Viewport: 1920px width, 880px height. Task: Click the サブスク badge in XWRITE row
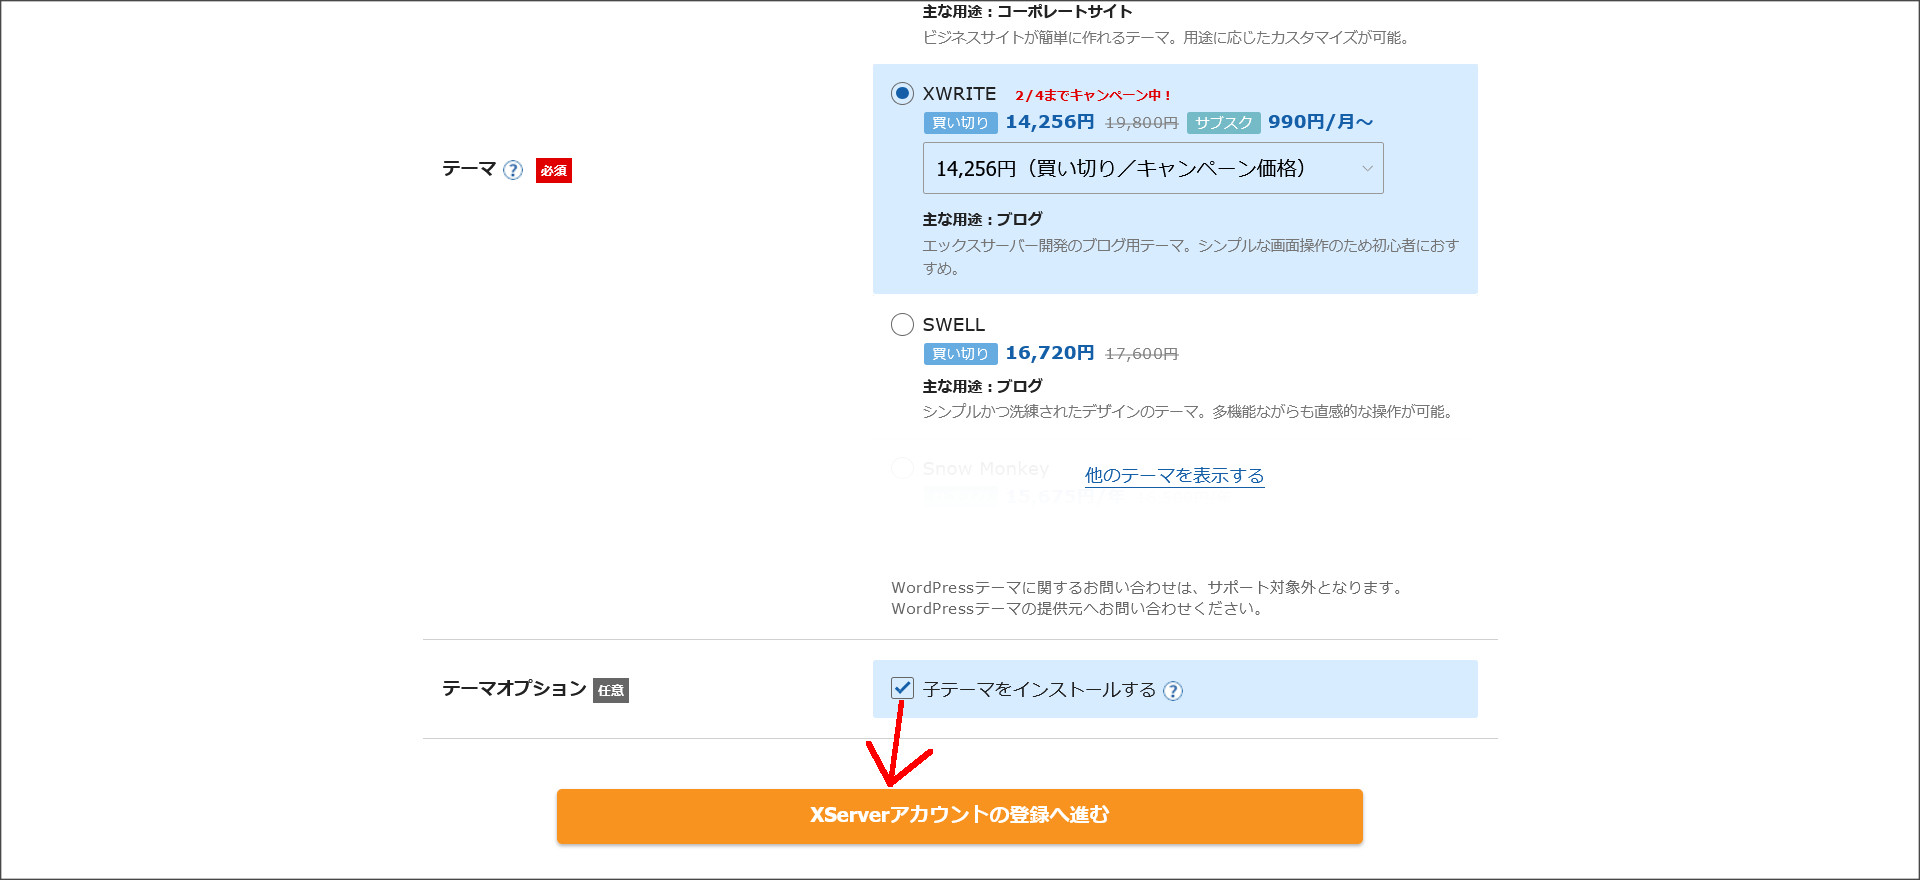click(1224, 123)
